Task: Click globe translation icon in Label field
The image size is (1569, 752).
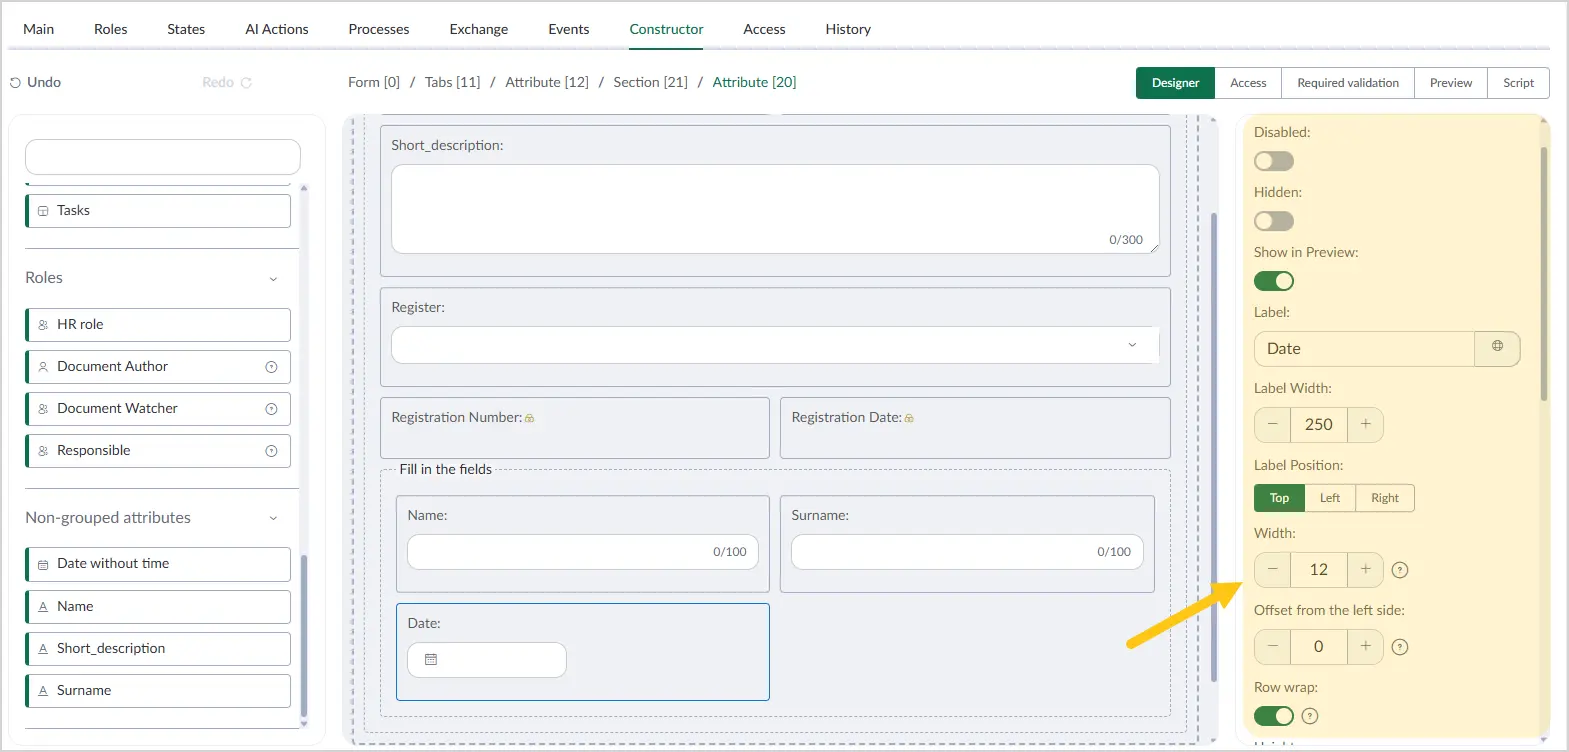Action: [x=1497, y=346]
